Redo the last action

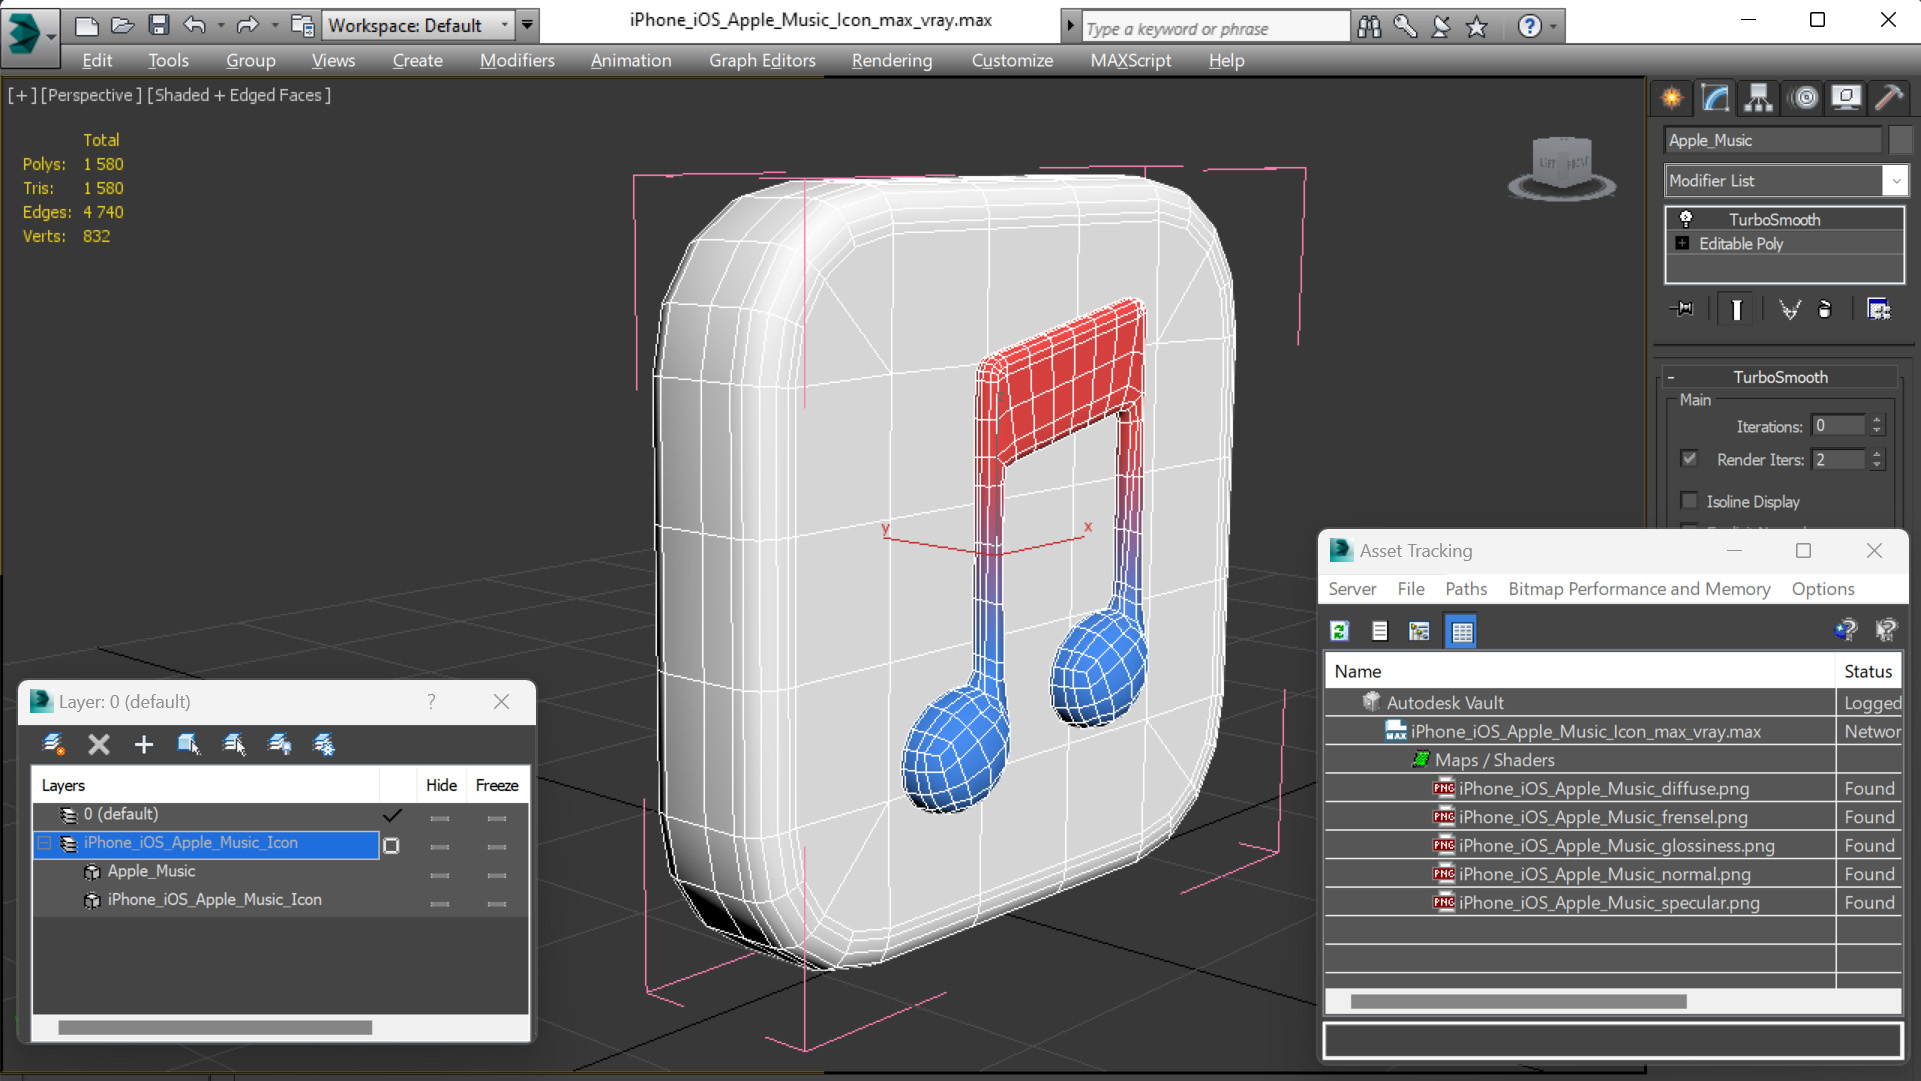247,25
